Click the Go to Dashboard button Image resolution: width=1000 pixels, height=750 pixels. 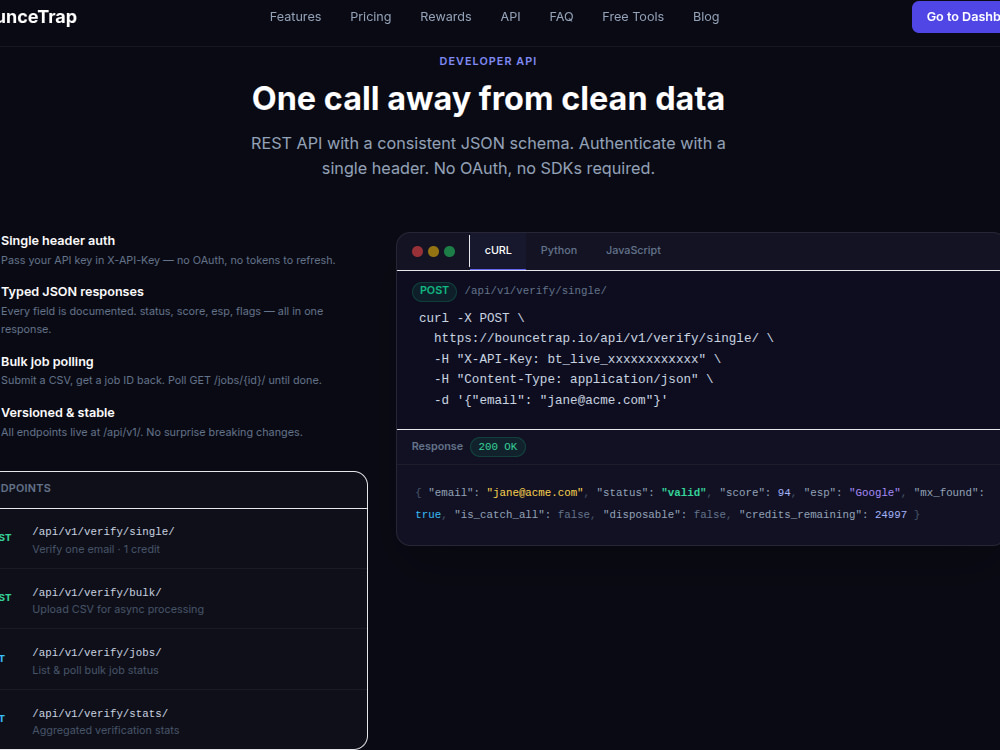coord(956,17)
